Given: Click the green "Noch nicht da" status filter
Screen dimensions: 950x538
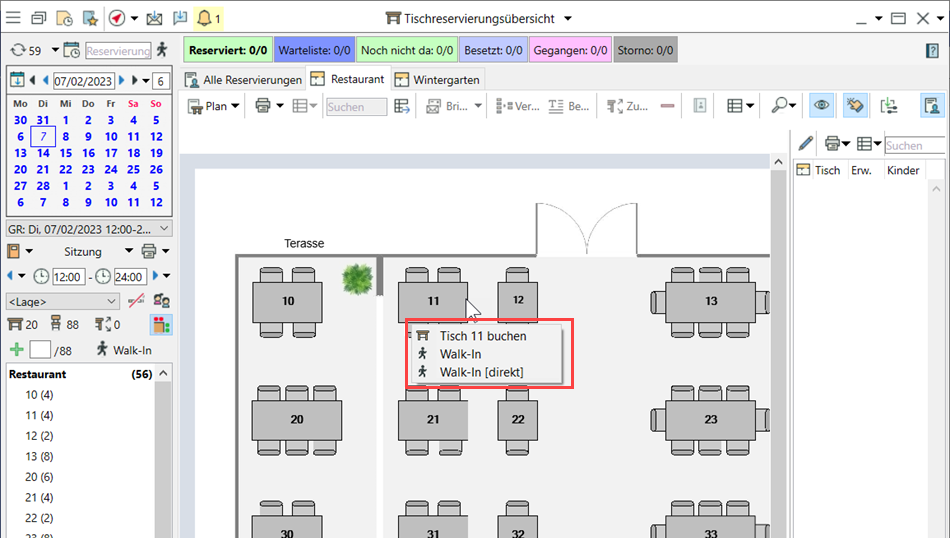Looking at the screenshot, I should tap(407, 50).
